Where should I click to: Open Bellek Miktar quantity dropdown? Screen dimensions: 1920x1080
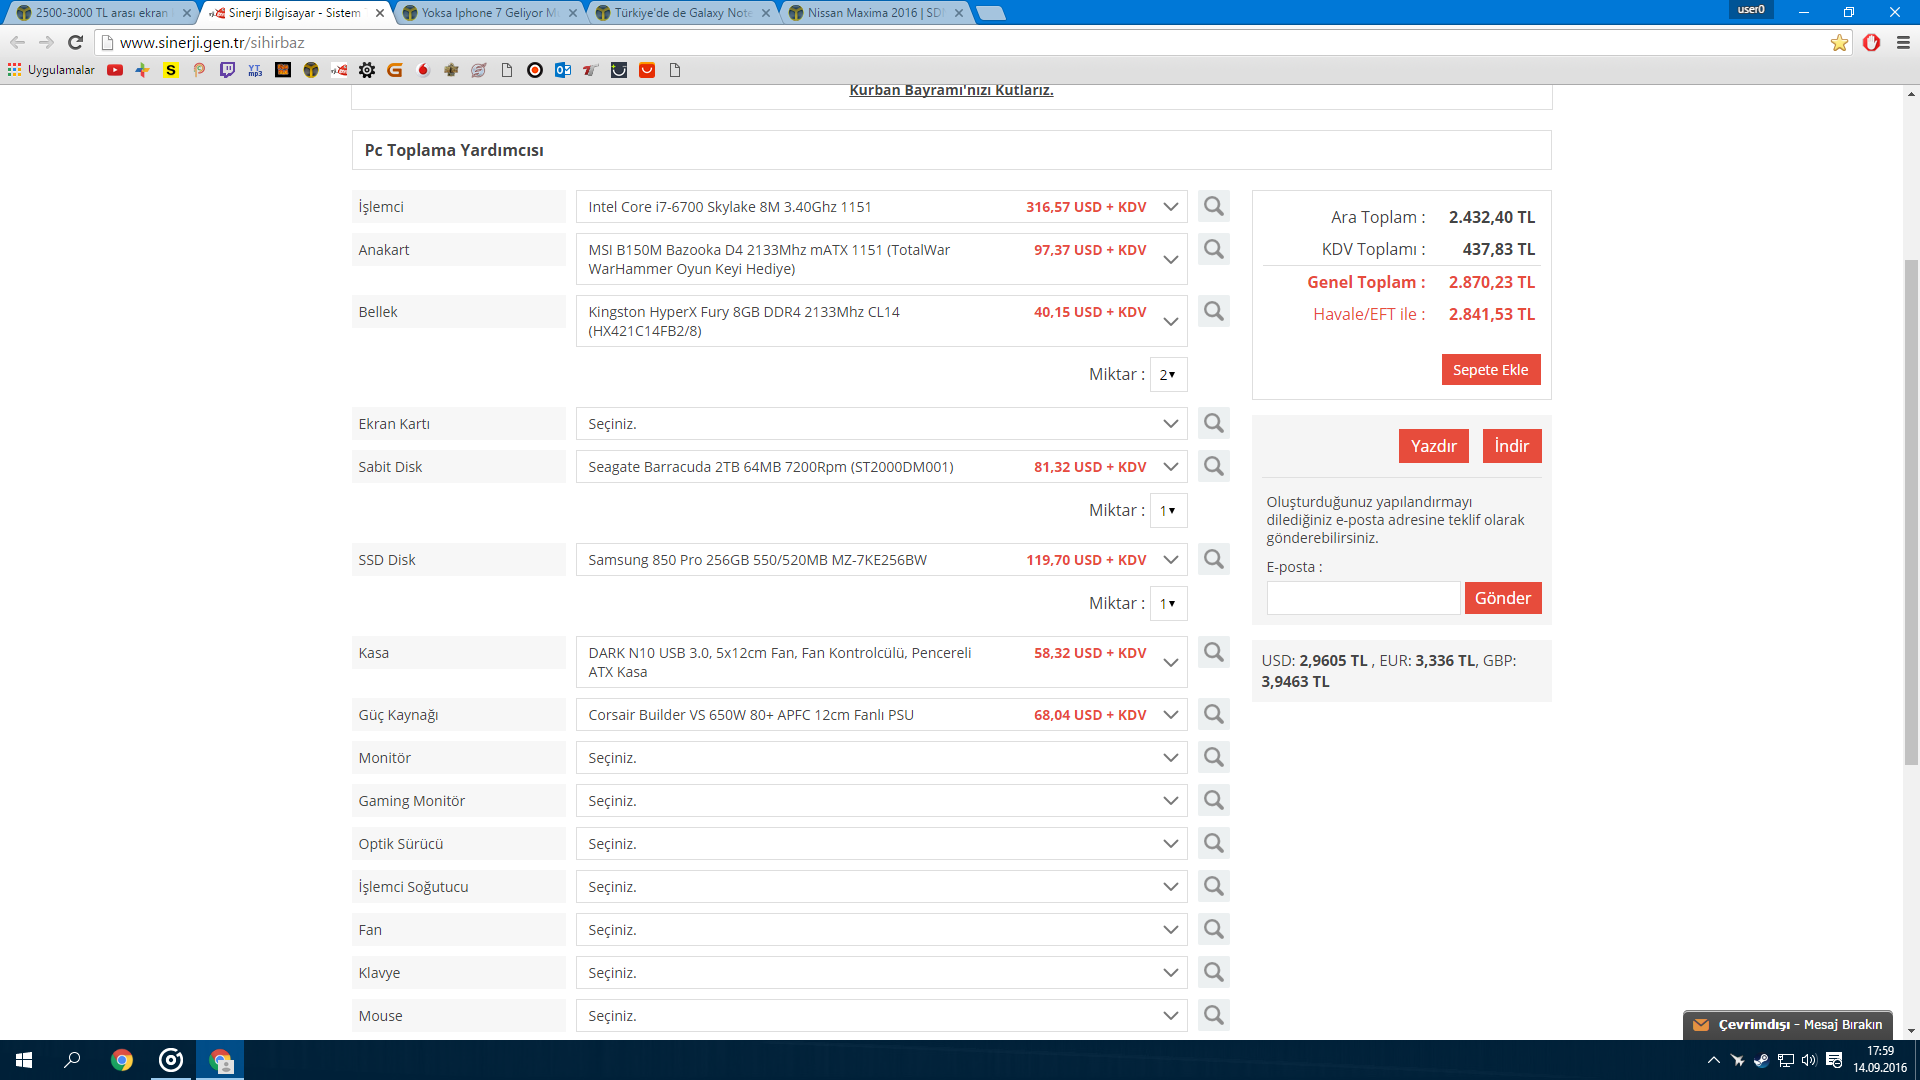(x=1168, y=374)
